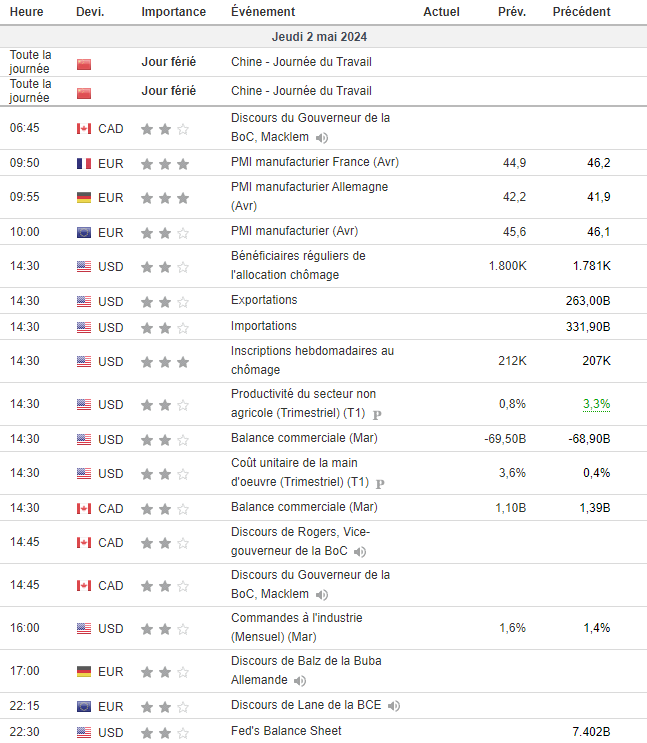
Task: Open the 'Exportations' event link
Action: (x=264, y=300)
